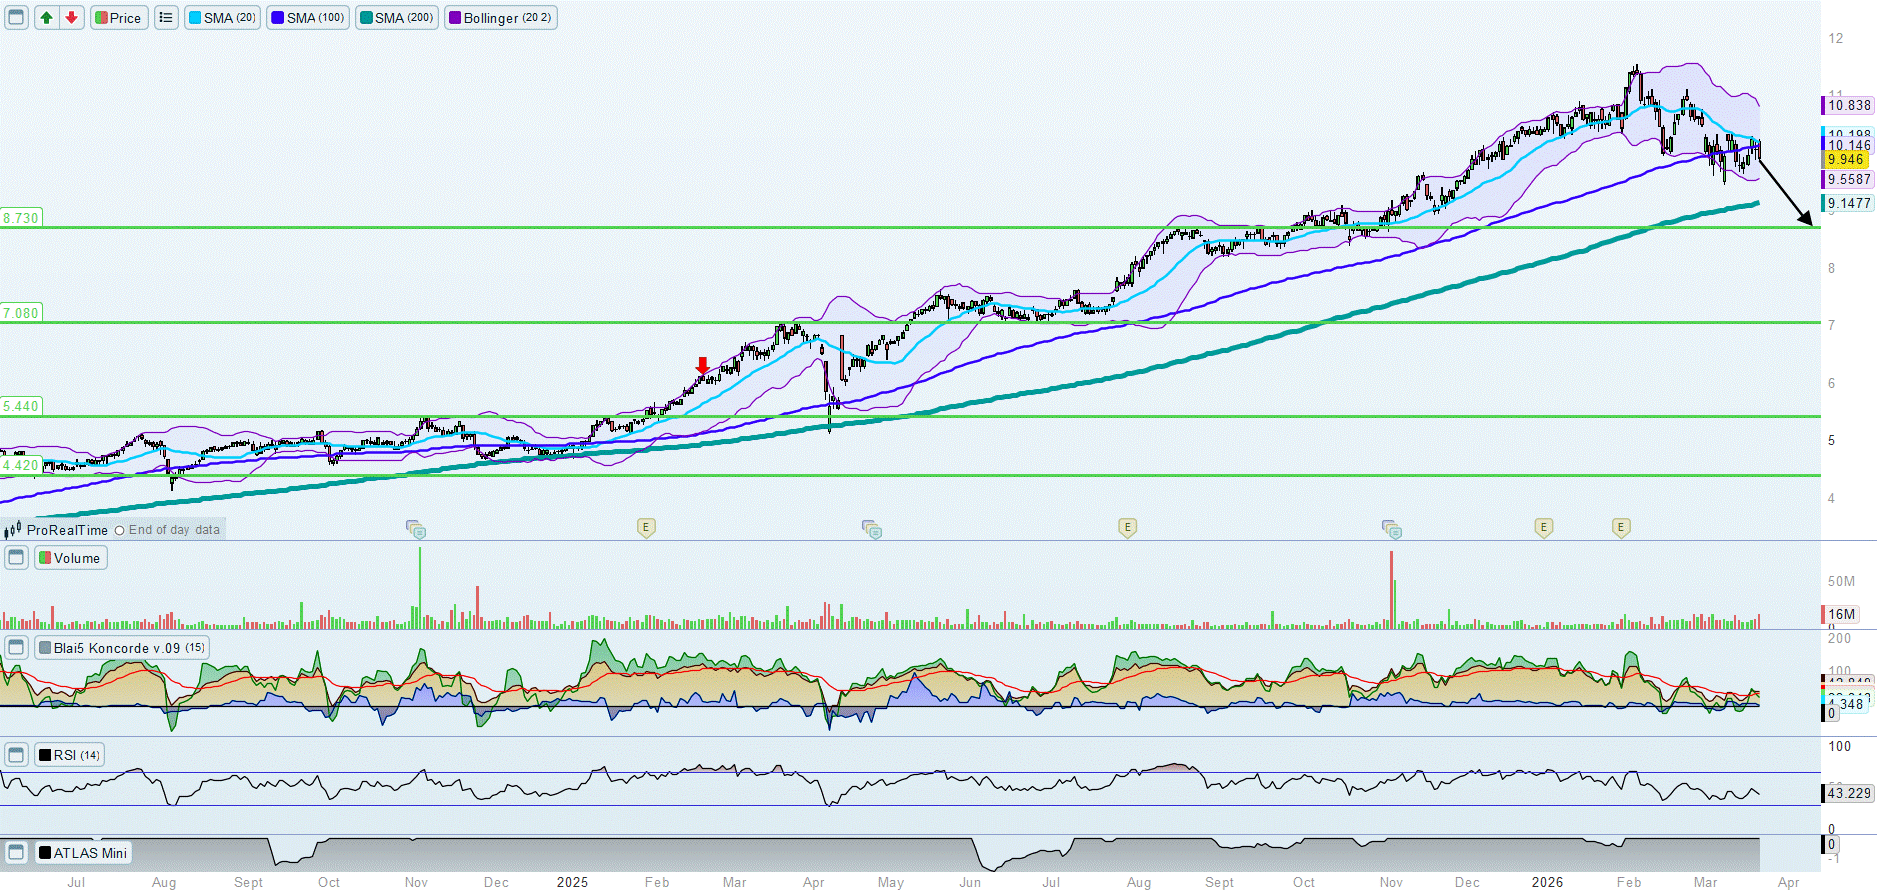
Task: Select the End of day data radio
Action: (120, 531)
